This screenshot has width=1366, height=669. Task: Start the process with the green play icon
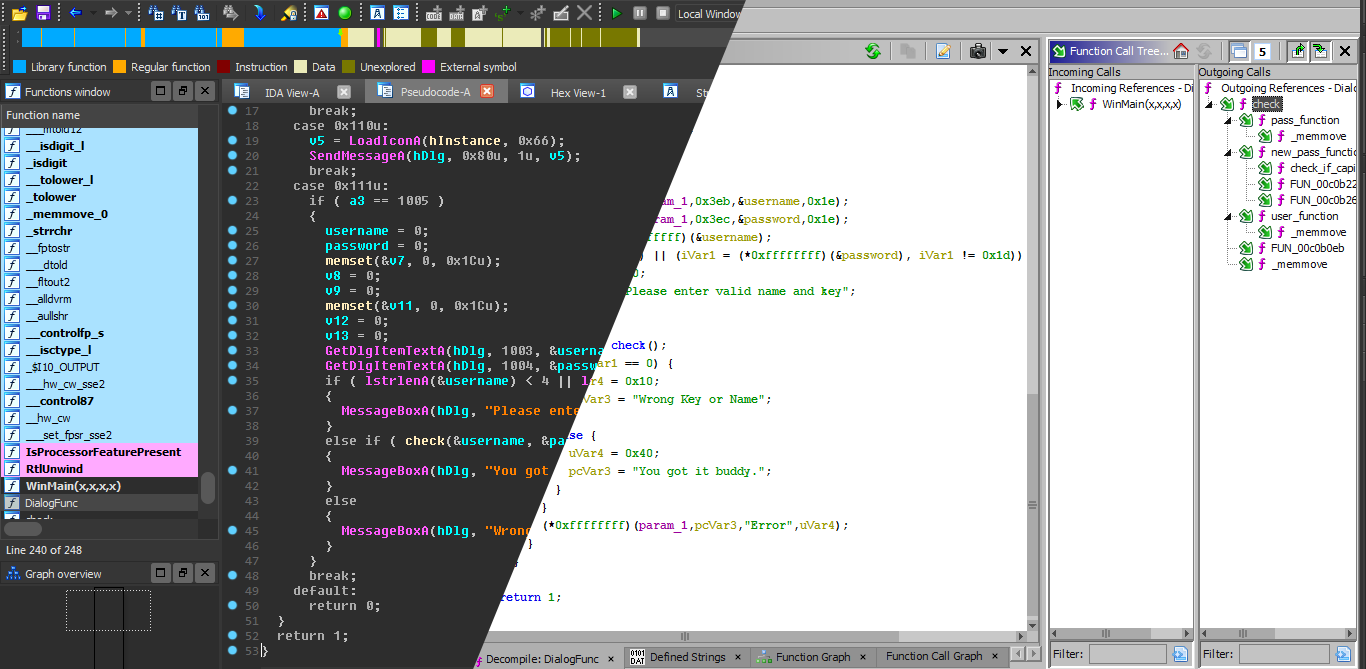tap(618, 13)
